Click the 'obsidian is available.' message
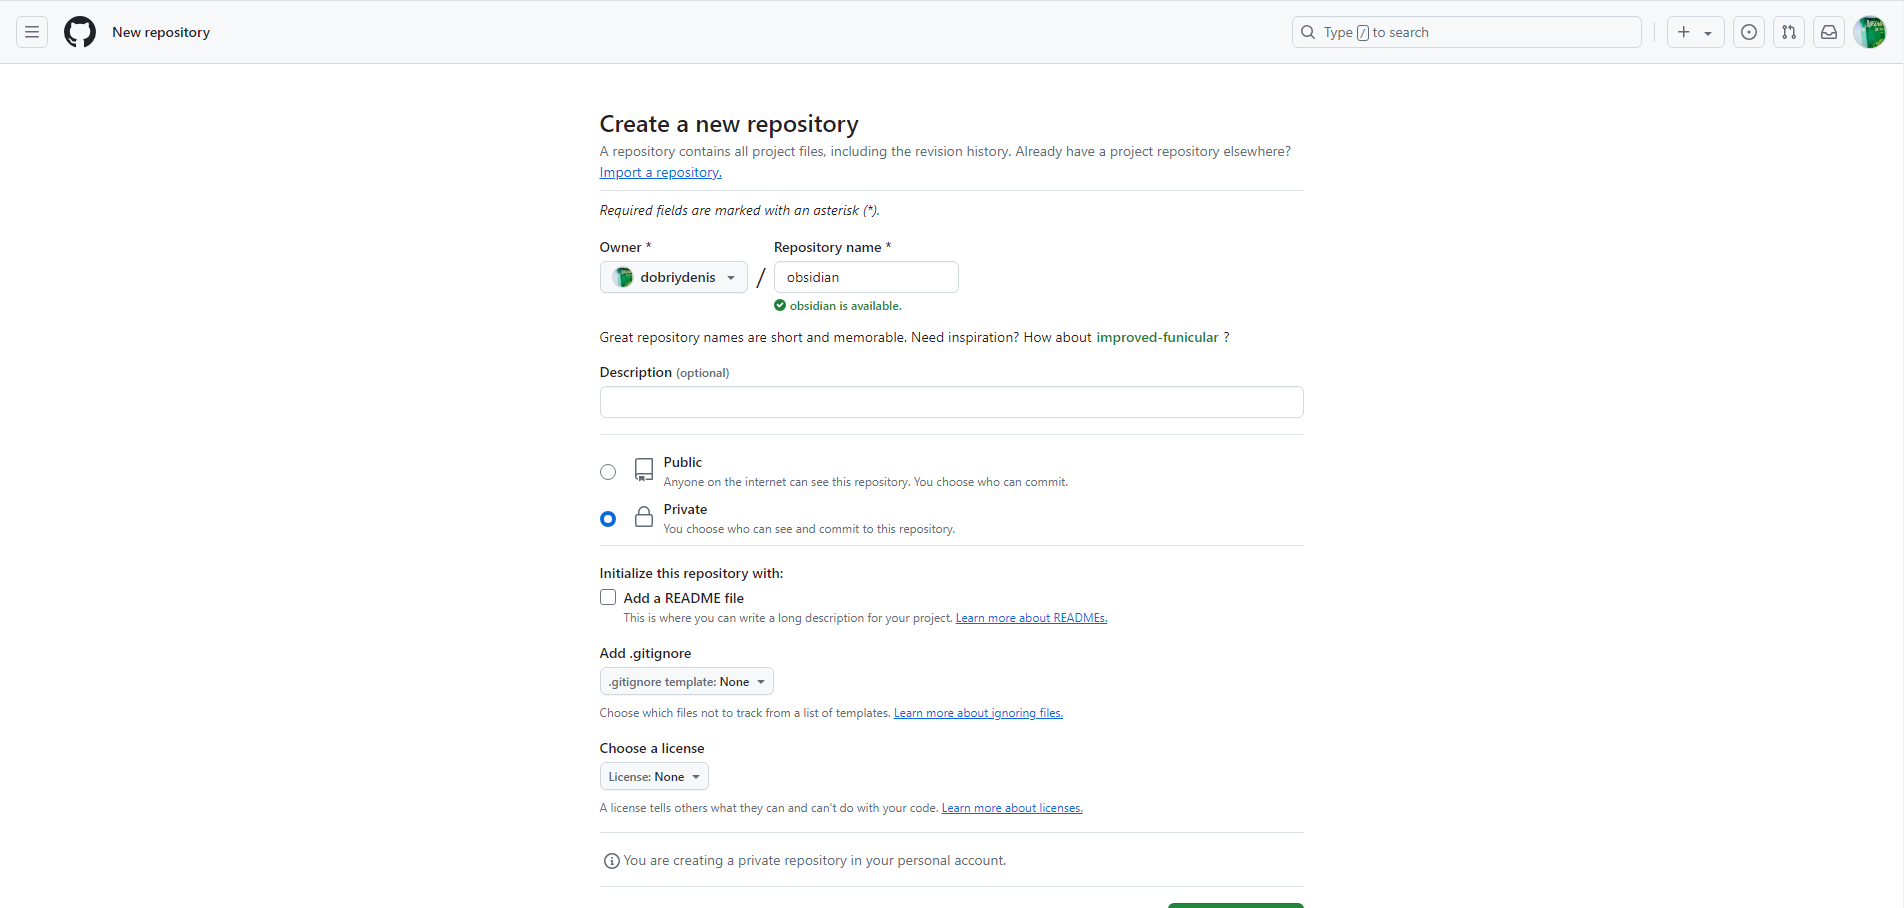Viewport: 1904px width, 908px height. point(846,306)
